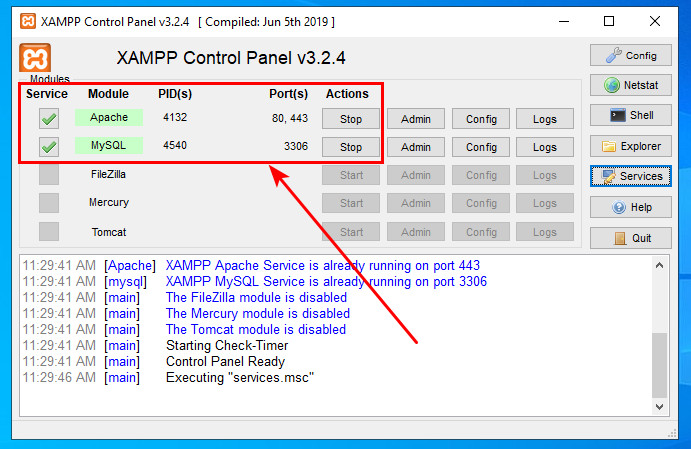Open the Tomcat Config menu

[x=481, y=232]
